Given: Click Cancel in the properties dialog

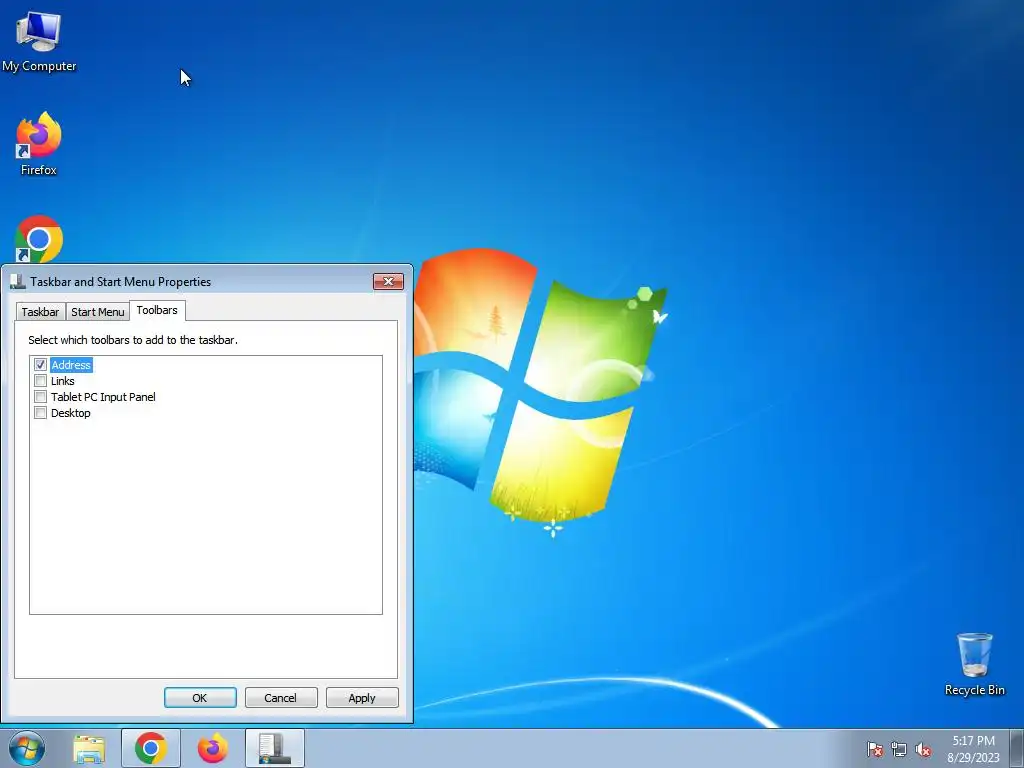Looking at the screenshot, I should tap(281, 697).
